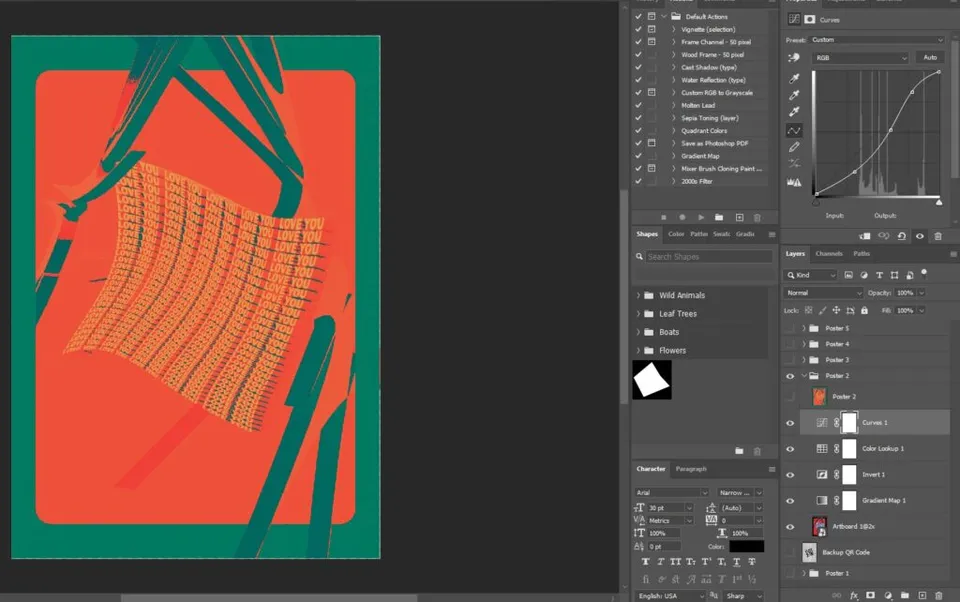The image size is (960, 602).
Task: Toggle layer filtering on/off switch
Action: [924, 273]
